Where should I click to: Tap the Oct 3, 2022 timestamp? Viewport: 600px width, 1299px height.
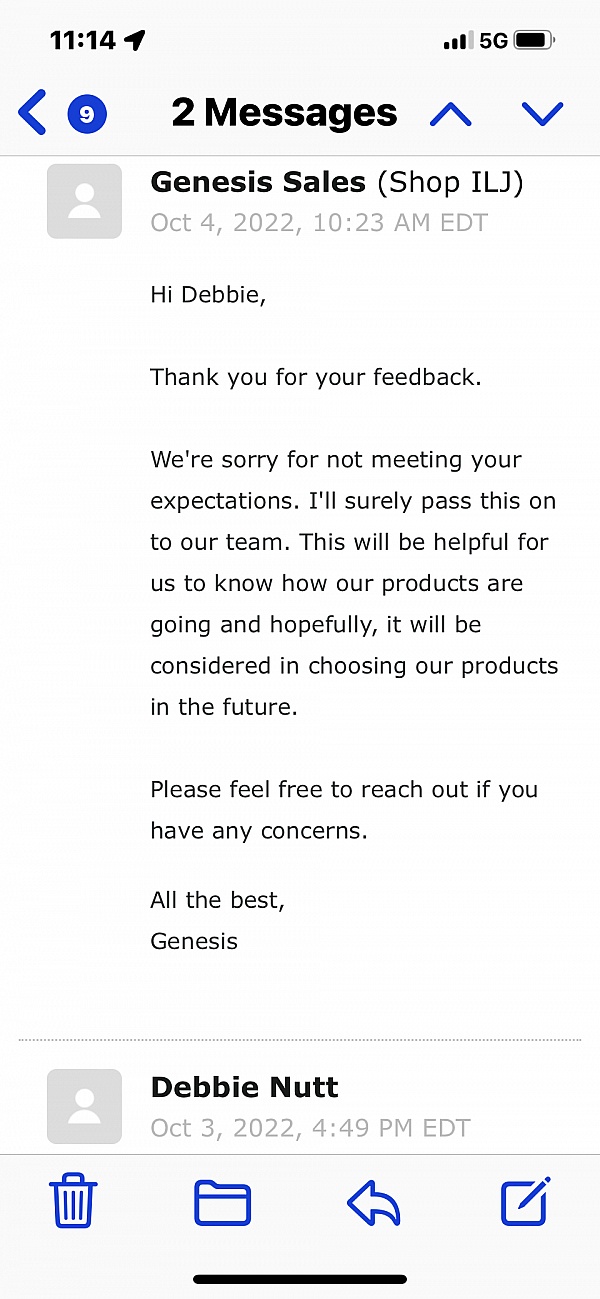coord(310,1128)
